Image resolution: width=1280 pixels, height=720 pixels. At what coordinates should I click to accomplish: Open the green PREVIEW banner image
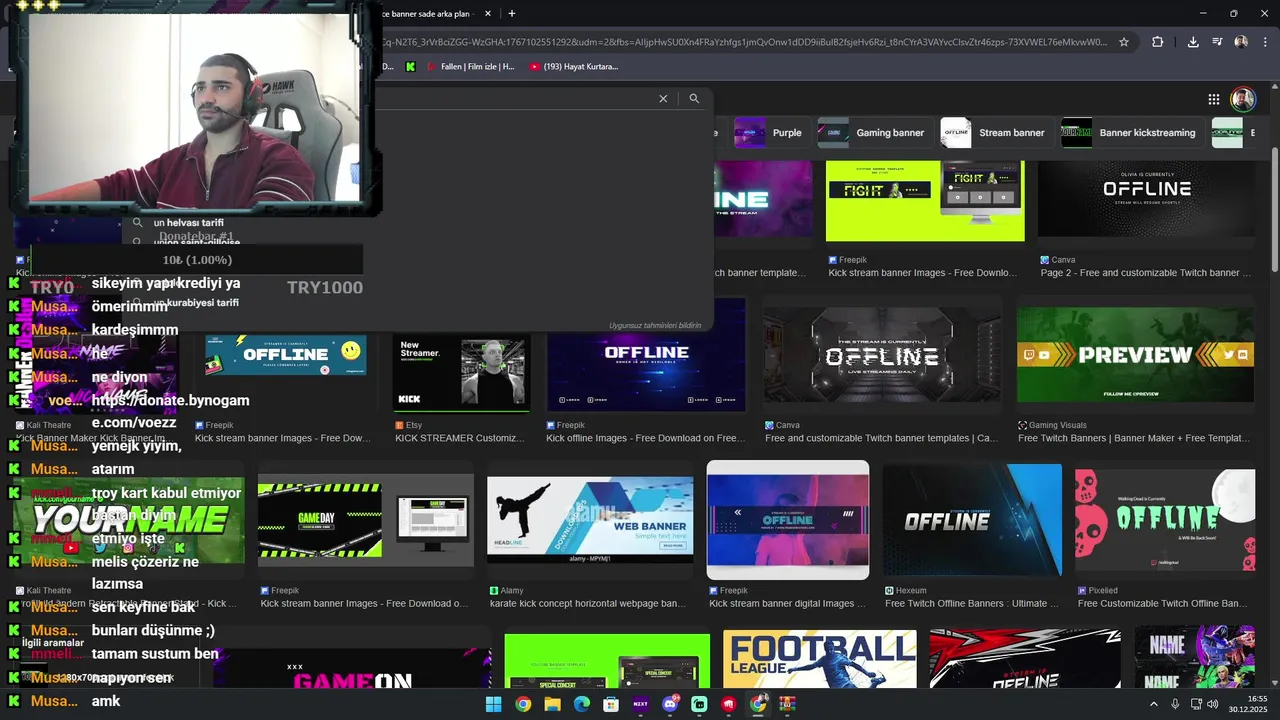[x=1135, y=355]
